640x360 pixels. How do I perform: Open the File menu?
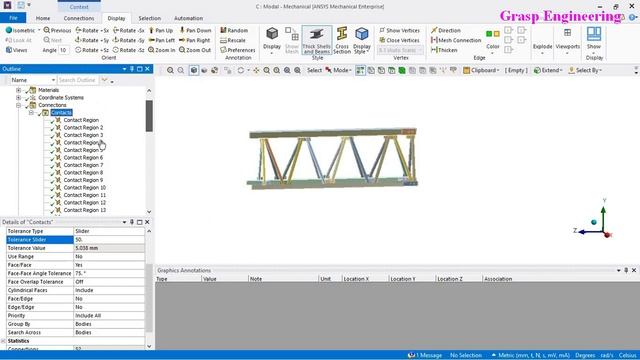(x=13, y=18)
